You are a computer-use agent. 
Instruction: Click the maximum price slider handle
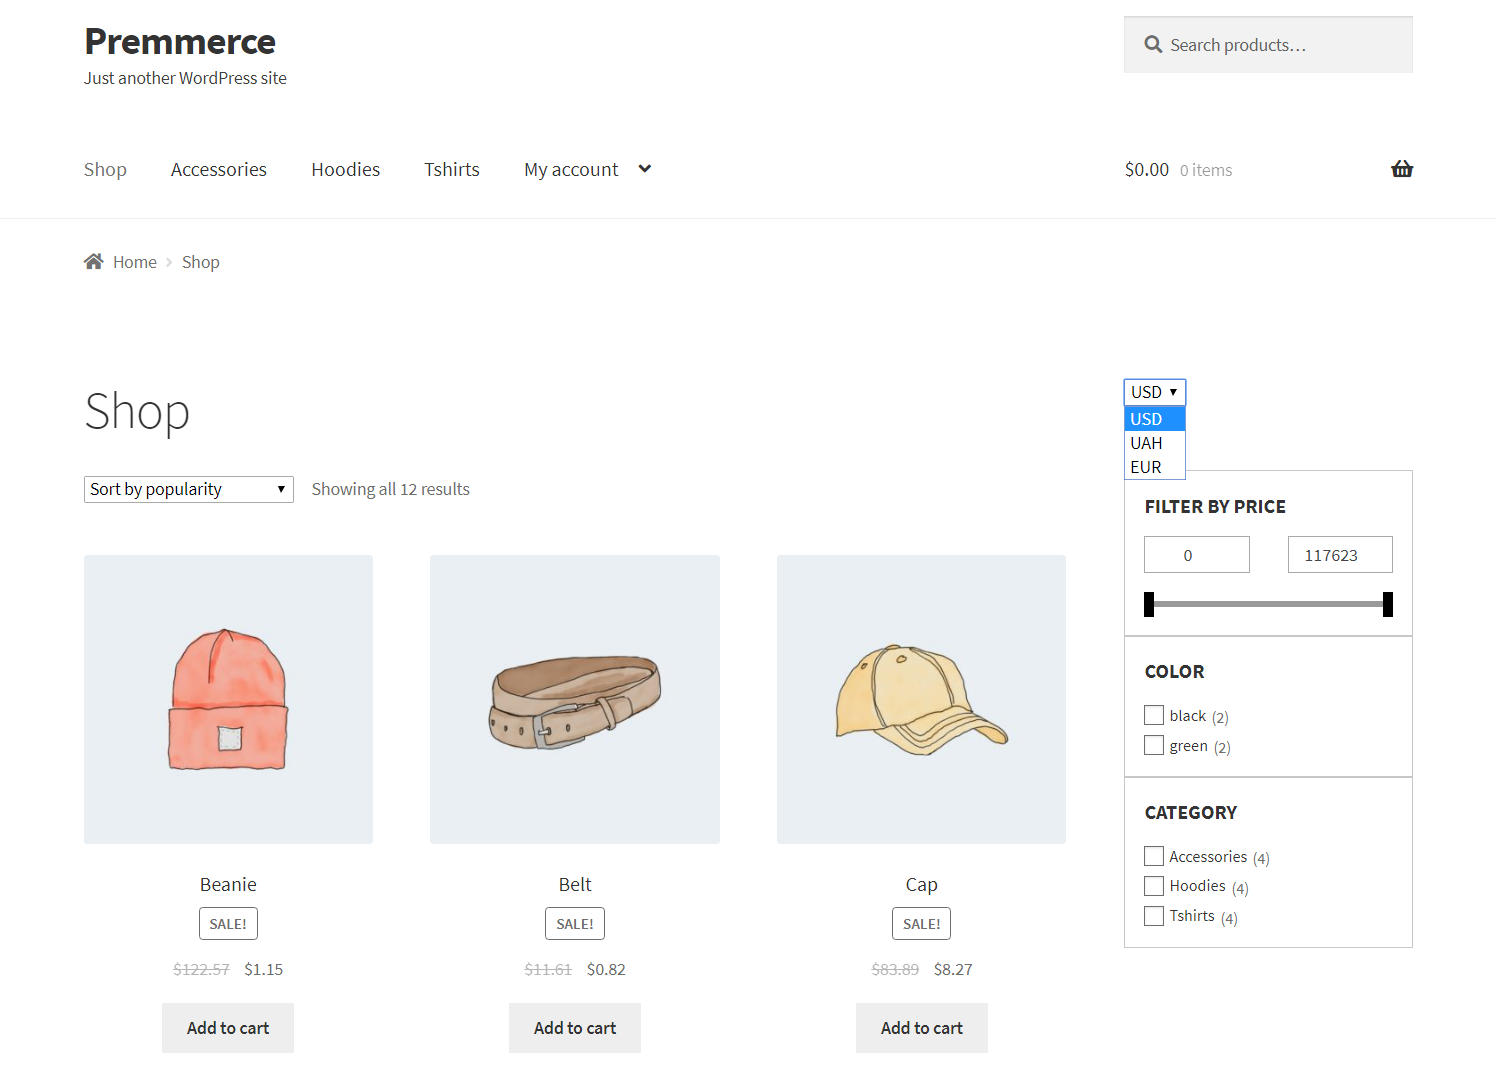coord(1387,604)
